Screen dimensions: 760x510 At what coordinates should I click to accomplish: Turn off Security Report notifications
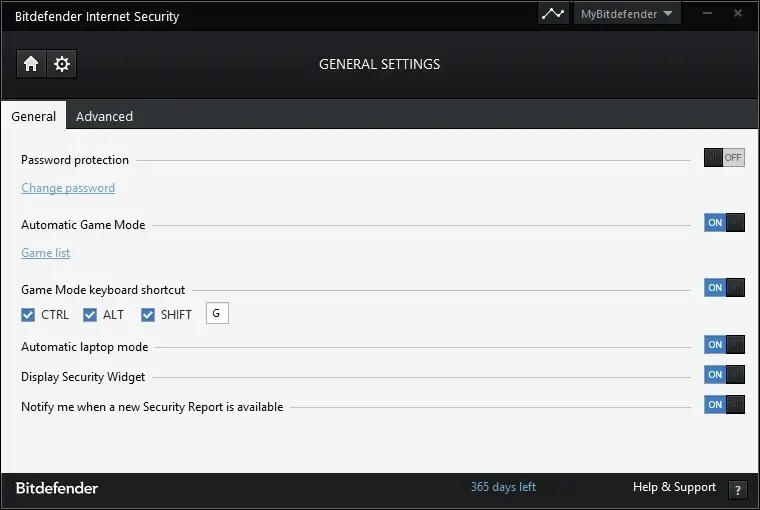pos(724,405)
